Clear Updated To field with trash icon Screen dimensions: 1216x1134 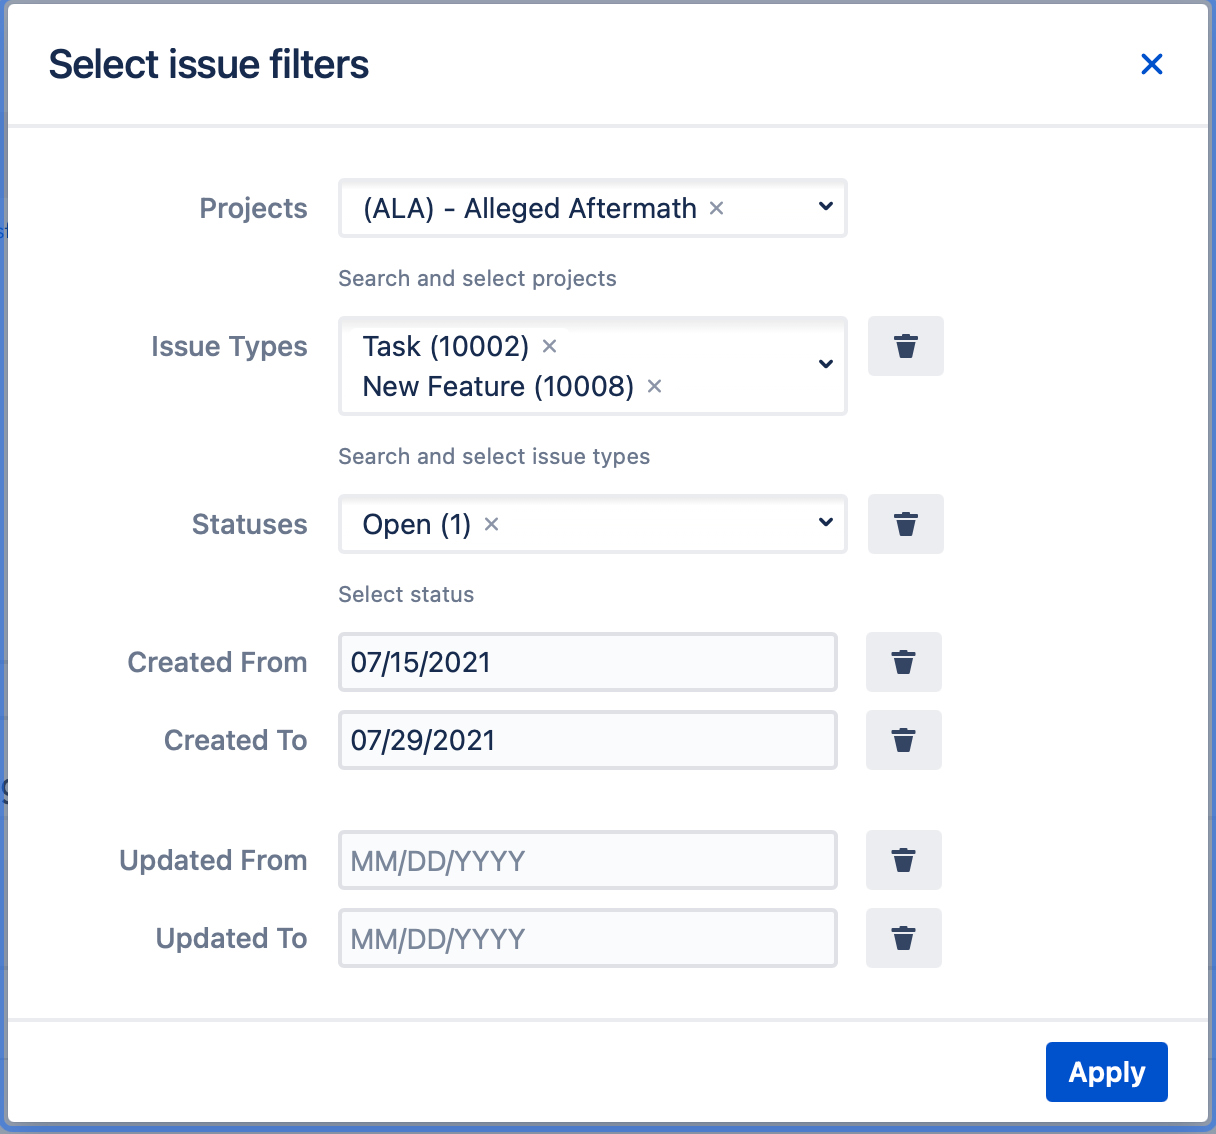(x=903, y=938)
